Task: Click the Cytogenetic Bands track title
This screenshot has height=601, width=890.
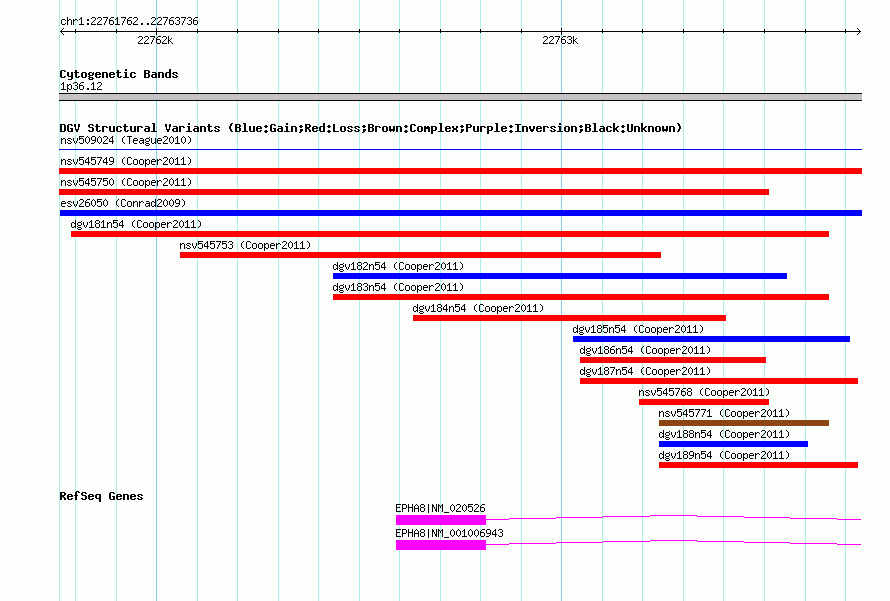Action: (x=119, y=74)
